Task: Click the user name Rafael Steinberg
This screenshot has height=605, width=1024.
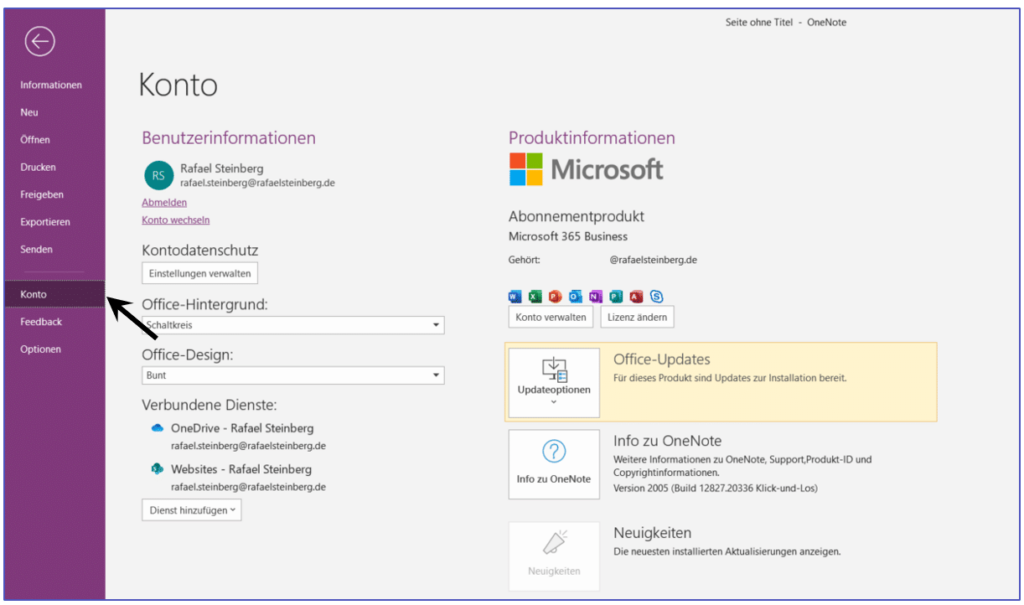Action: click(222, 169)
